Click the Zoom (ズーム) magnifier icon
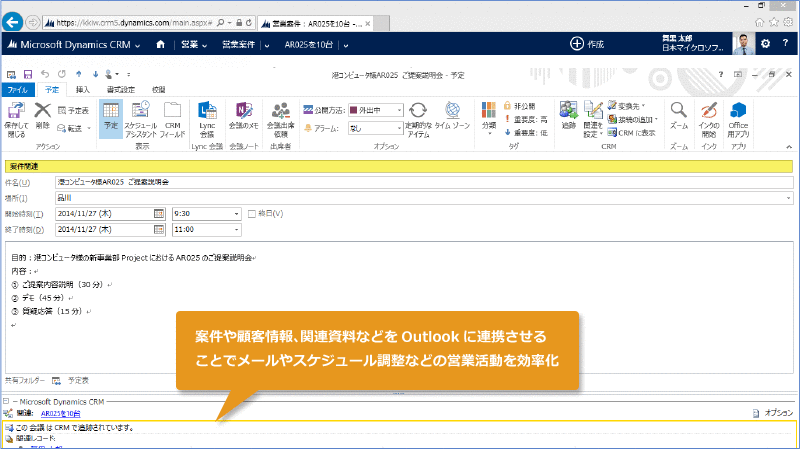 (x=678, y=116)
